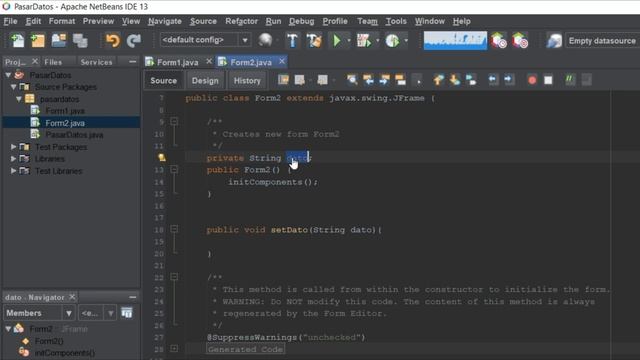640x360 pixels.
Task: Run the project with the green play icon
Action: point(337,40)
